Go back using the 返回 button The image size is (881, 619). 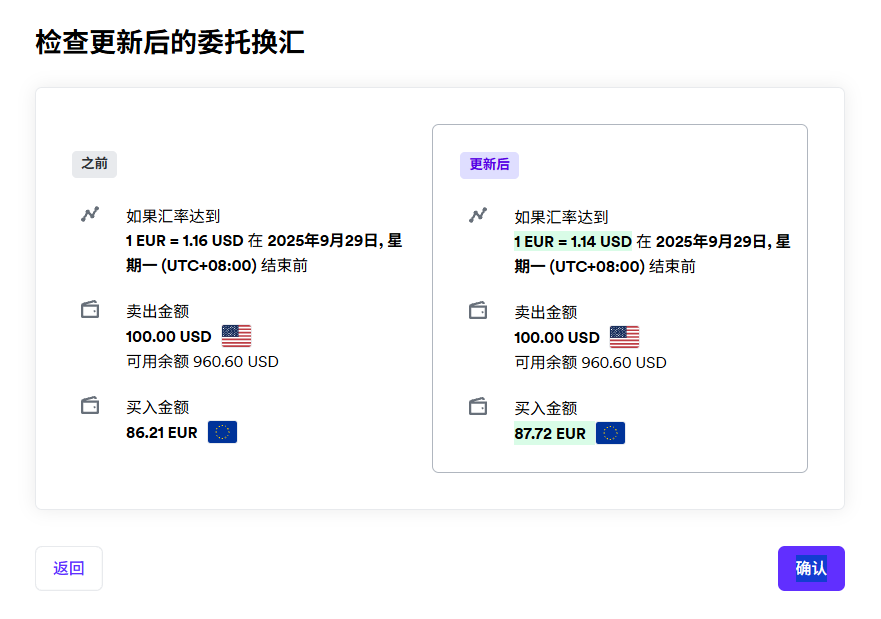[69, 568]
